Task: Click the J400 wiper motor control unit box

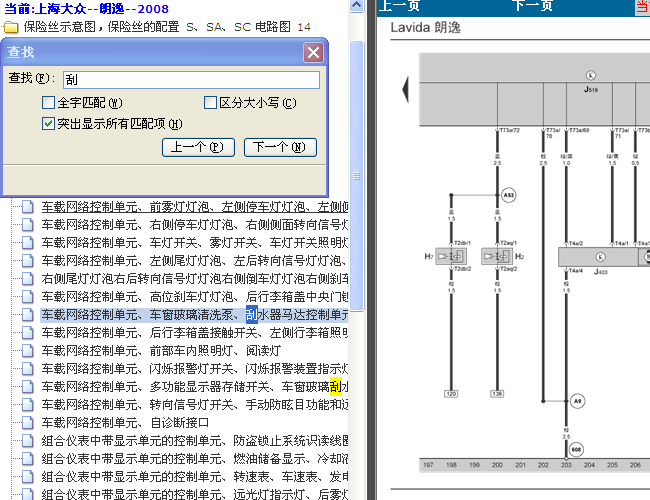Action: 598,257
